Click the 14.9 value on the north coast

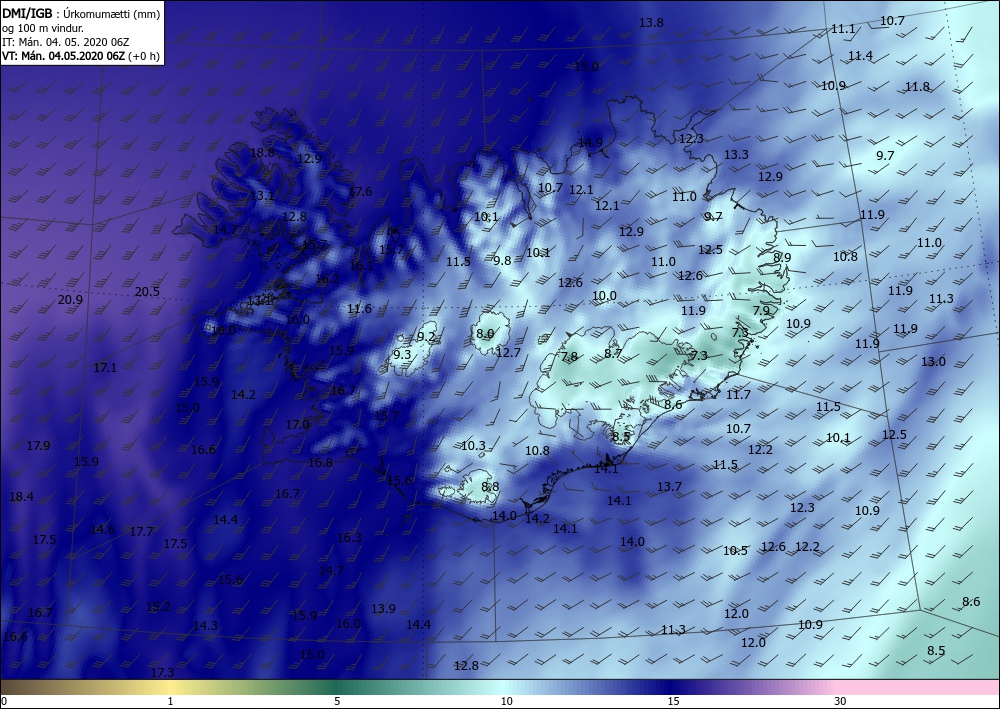[x=590, y=142]
